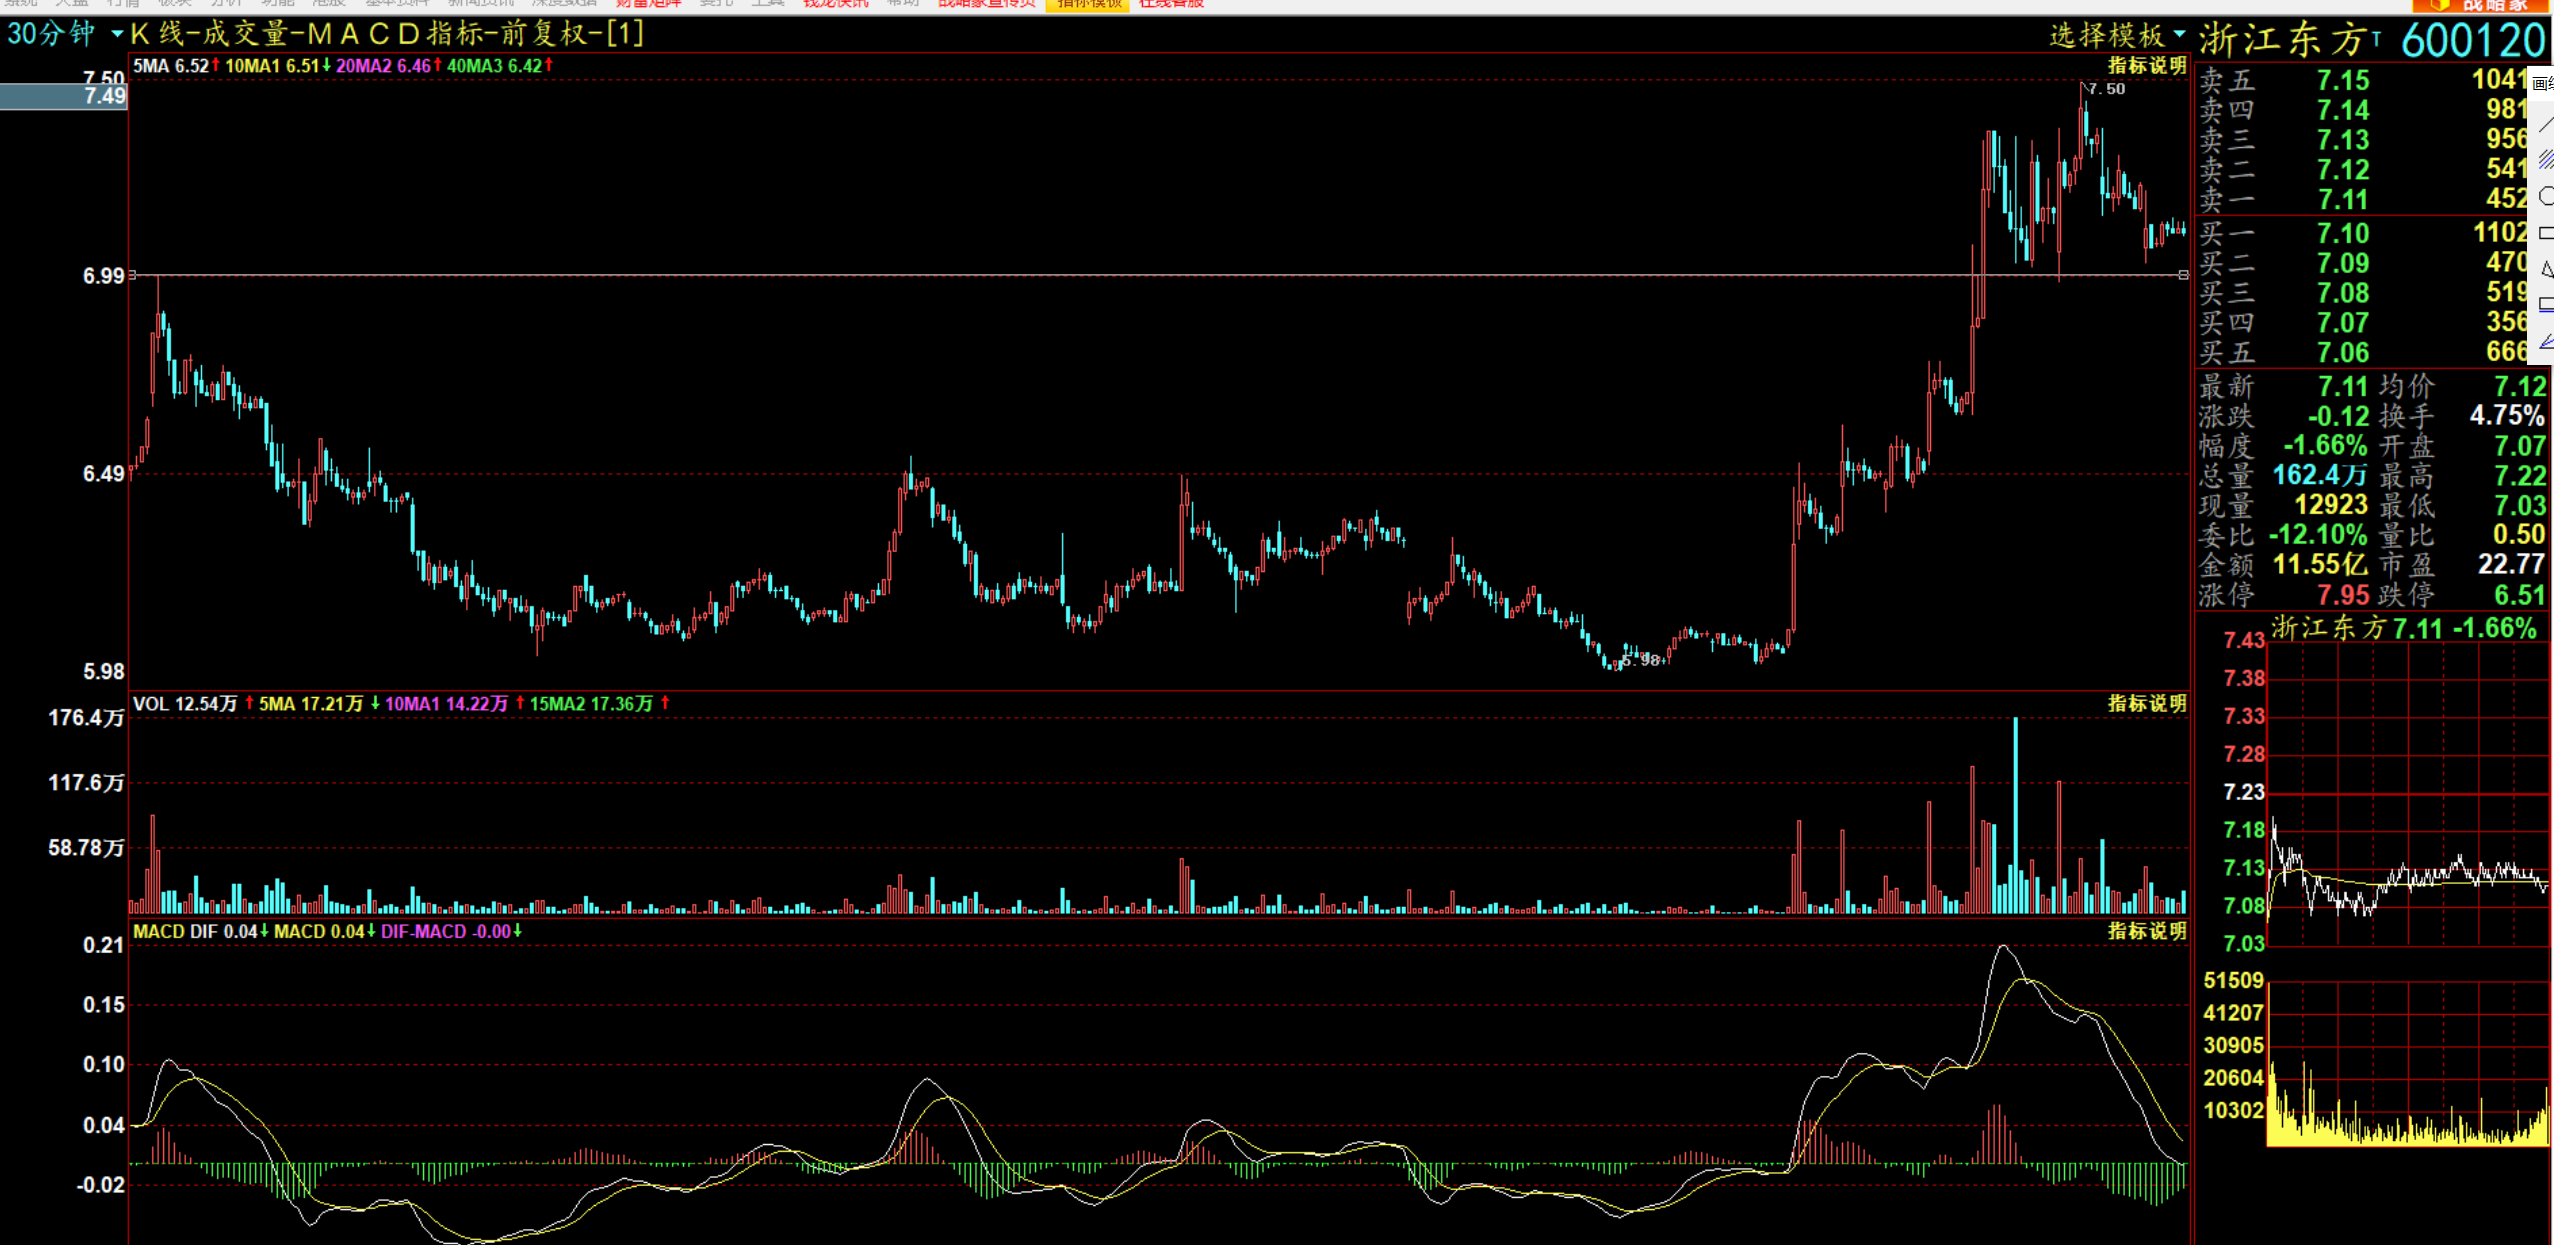
Task: Select the circle drawing tool
Action: [2546, 196]
